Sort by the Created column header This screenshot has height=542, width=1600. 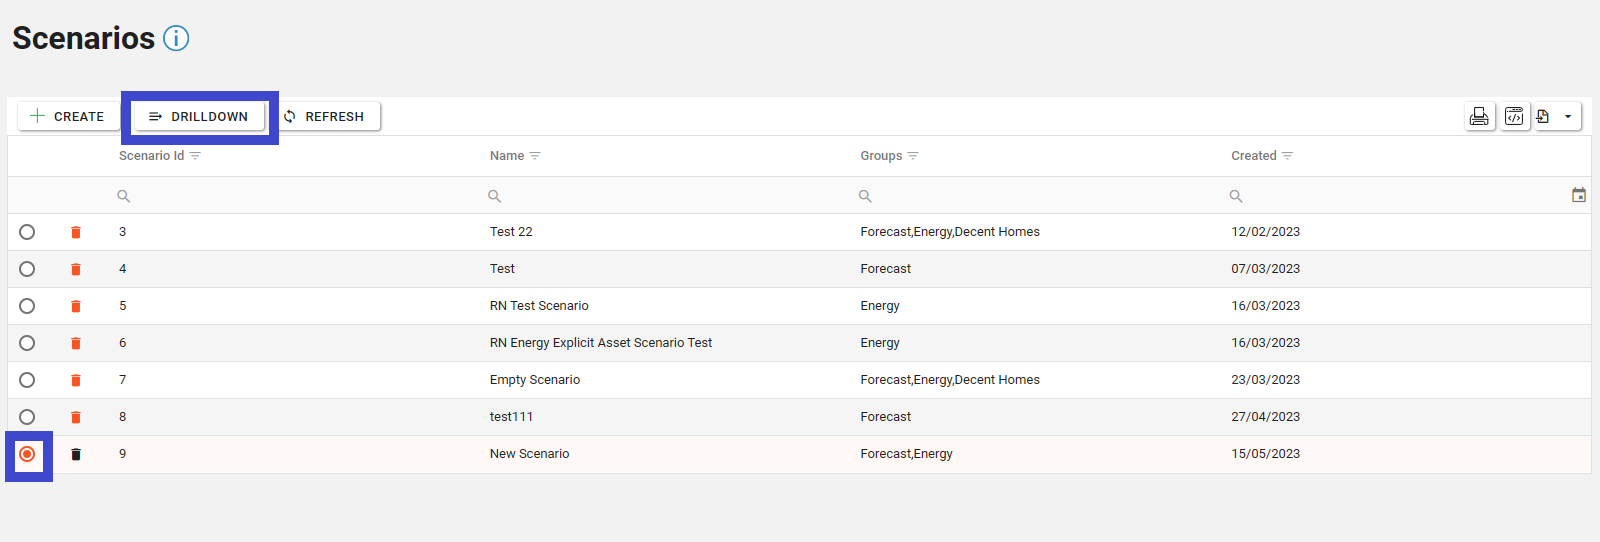[1253, 156]
